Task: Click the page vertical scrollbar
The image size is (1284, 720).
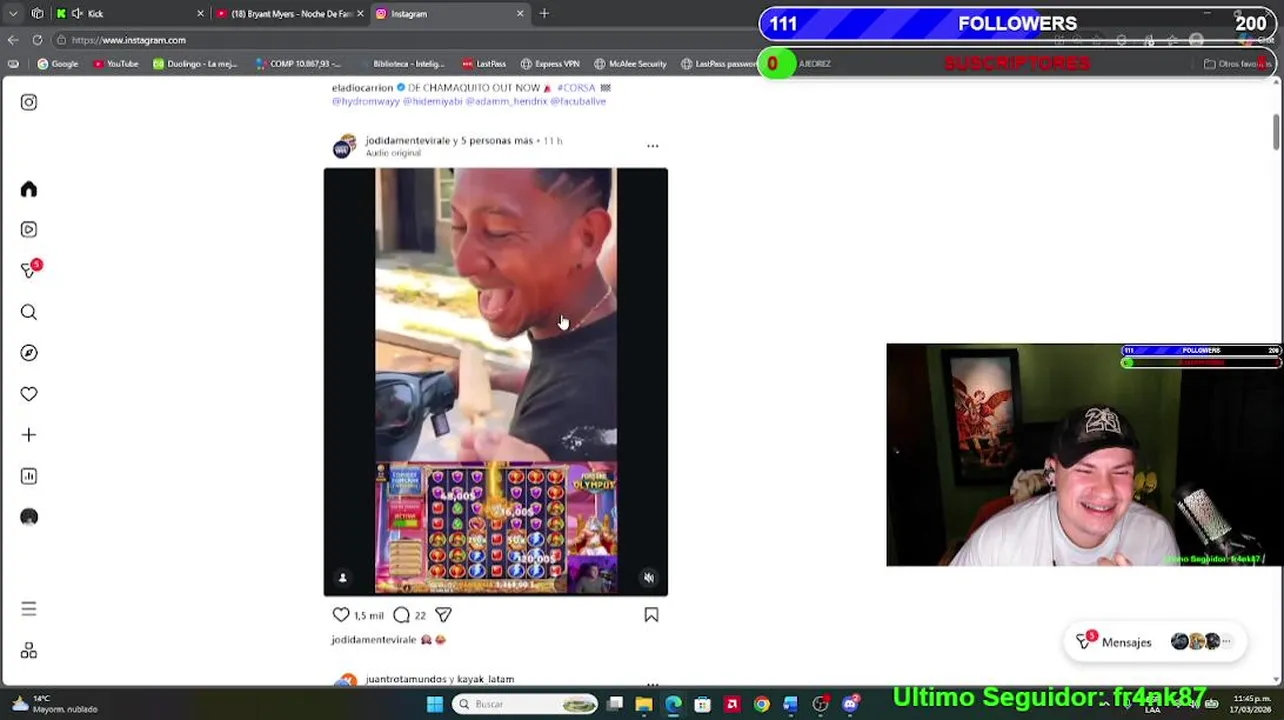Action: click(1276, 132)
